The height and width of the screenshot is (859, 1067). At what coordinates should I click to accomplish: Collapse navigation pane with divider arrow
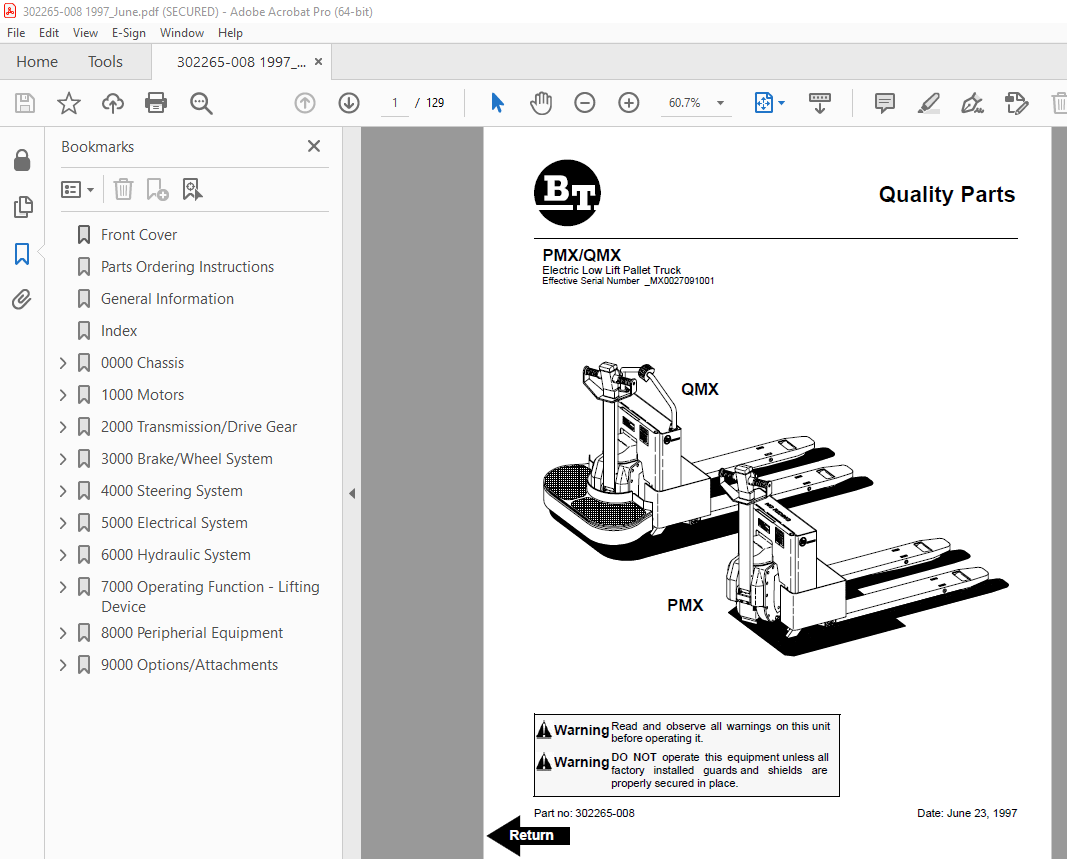[x=352, y=493]
